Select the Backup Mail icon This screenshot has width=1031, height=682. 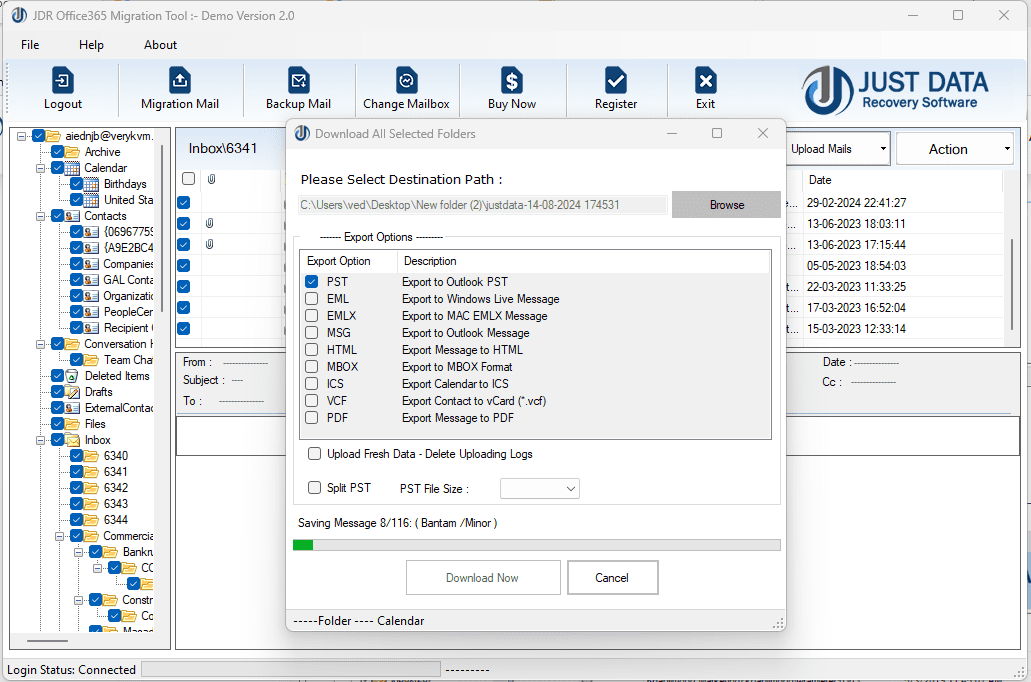[x=298, y=89]
